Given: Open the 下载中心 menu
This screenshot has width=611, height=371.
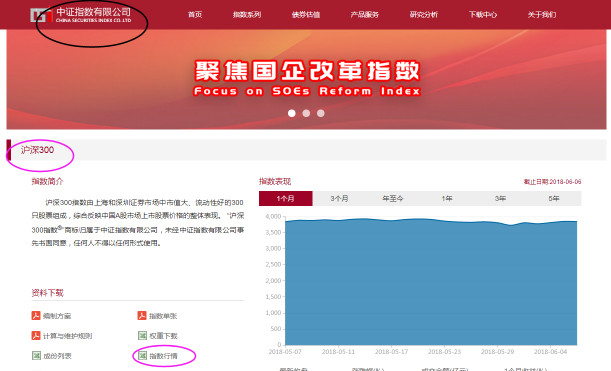Looking at the screenshot, I should [x=483, y=15].
